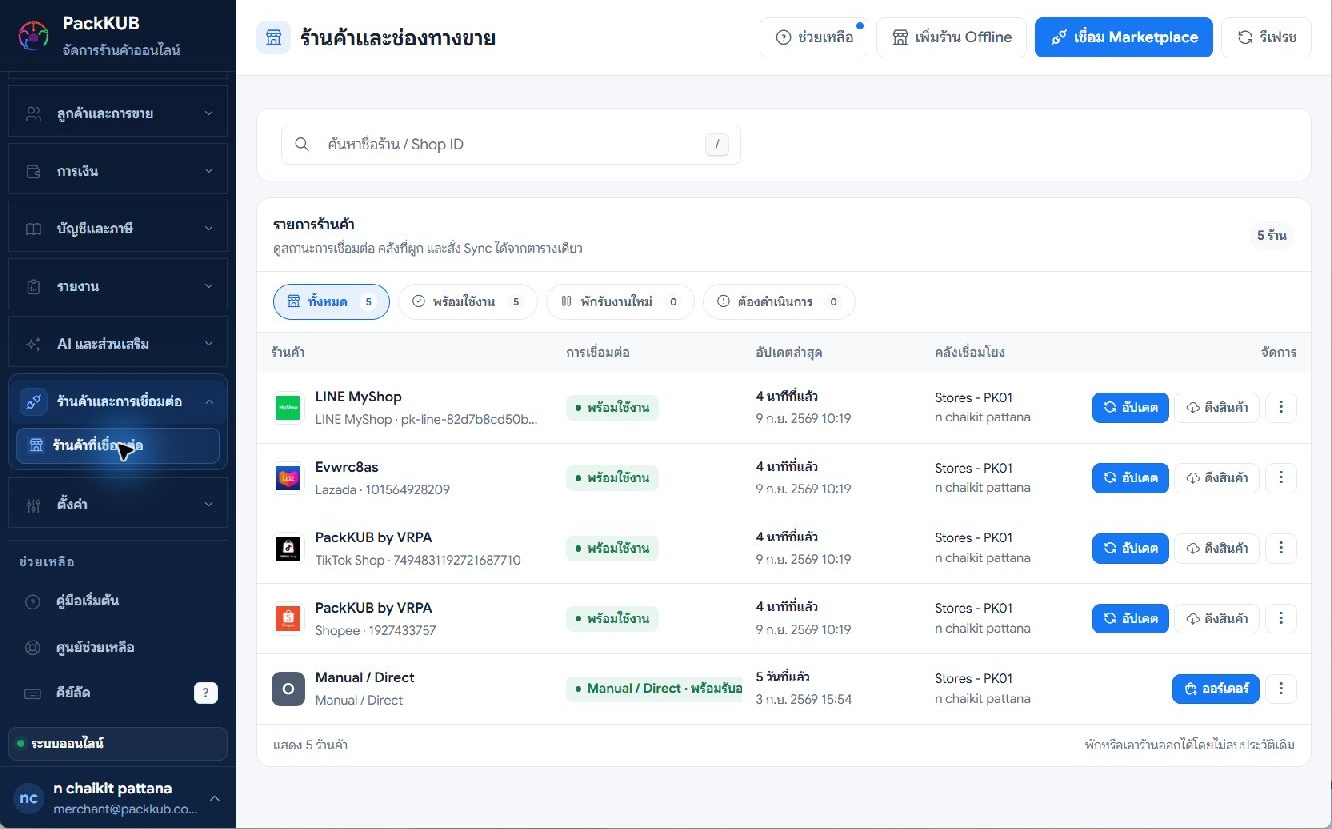Collapse the ร้านค้าและการเชื่อมต่อ section
The width and height of the screenshot is (1332, 829).
click(118, 401)
